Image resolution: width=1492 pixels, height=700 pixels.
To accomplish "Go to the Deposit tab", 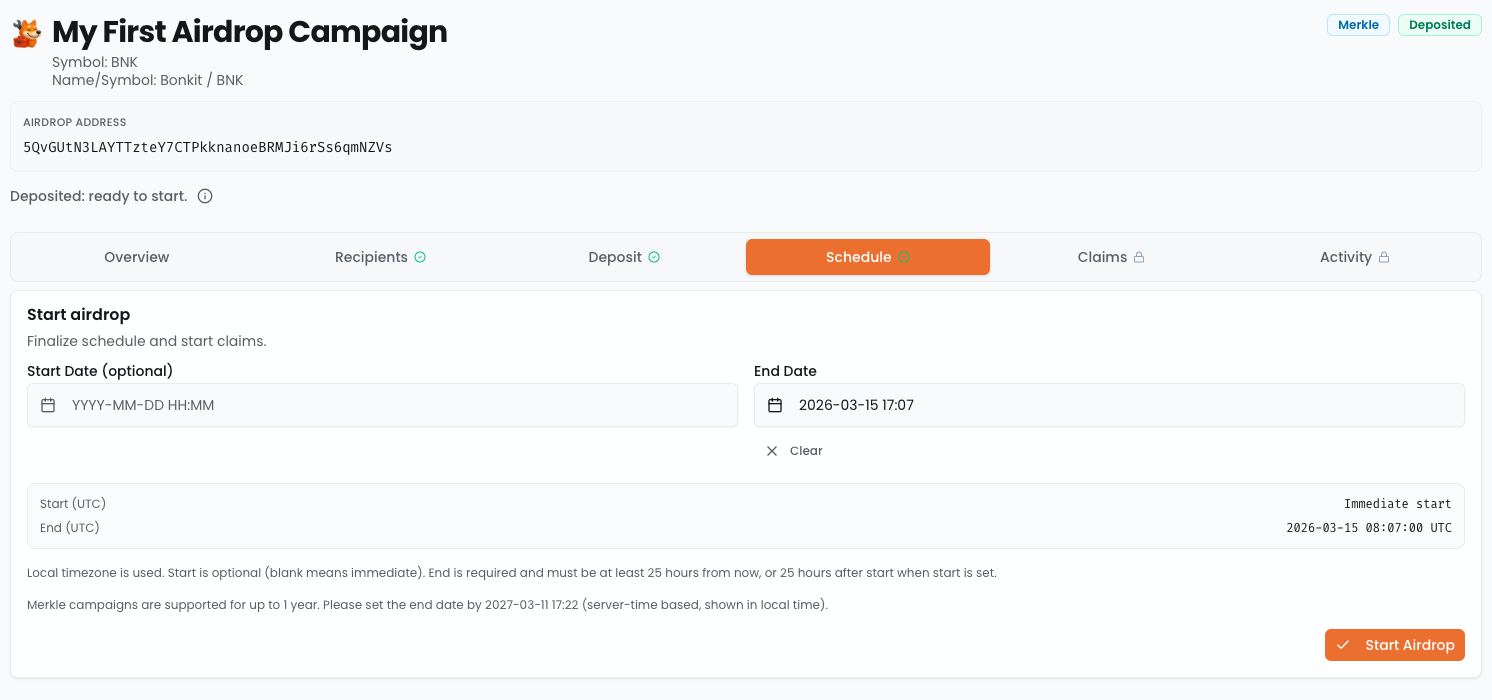I will point(615,257).
